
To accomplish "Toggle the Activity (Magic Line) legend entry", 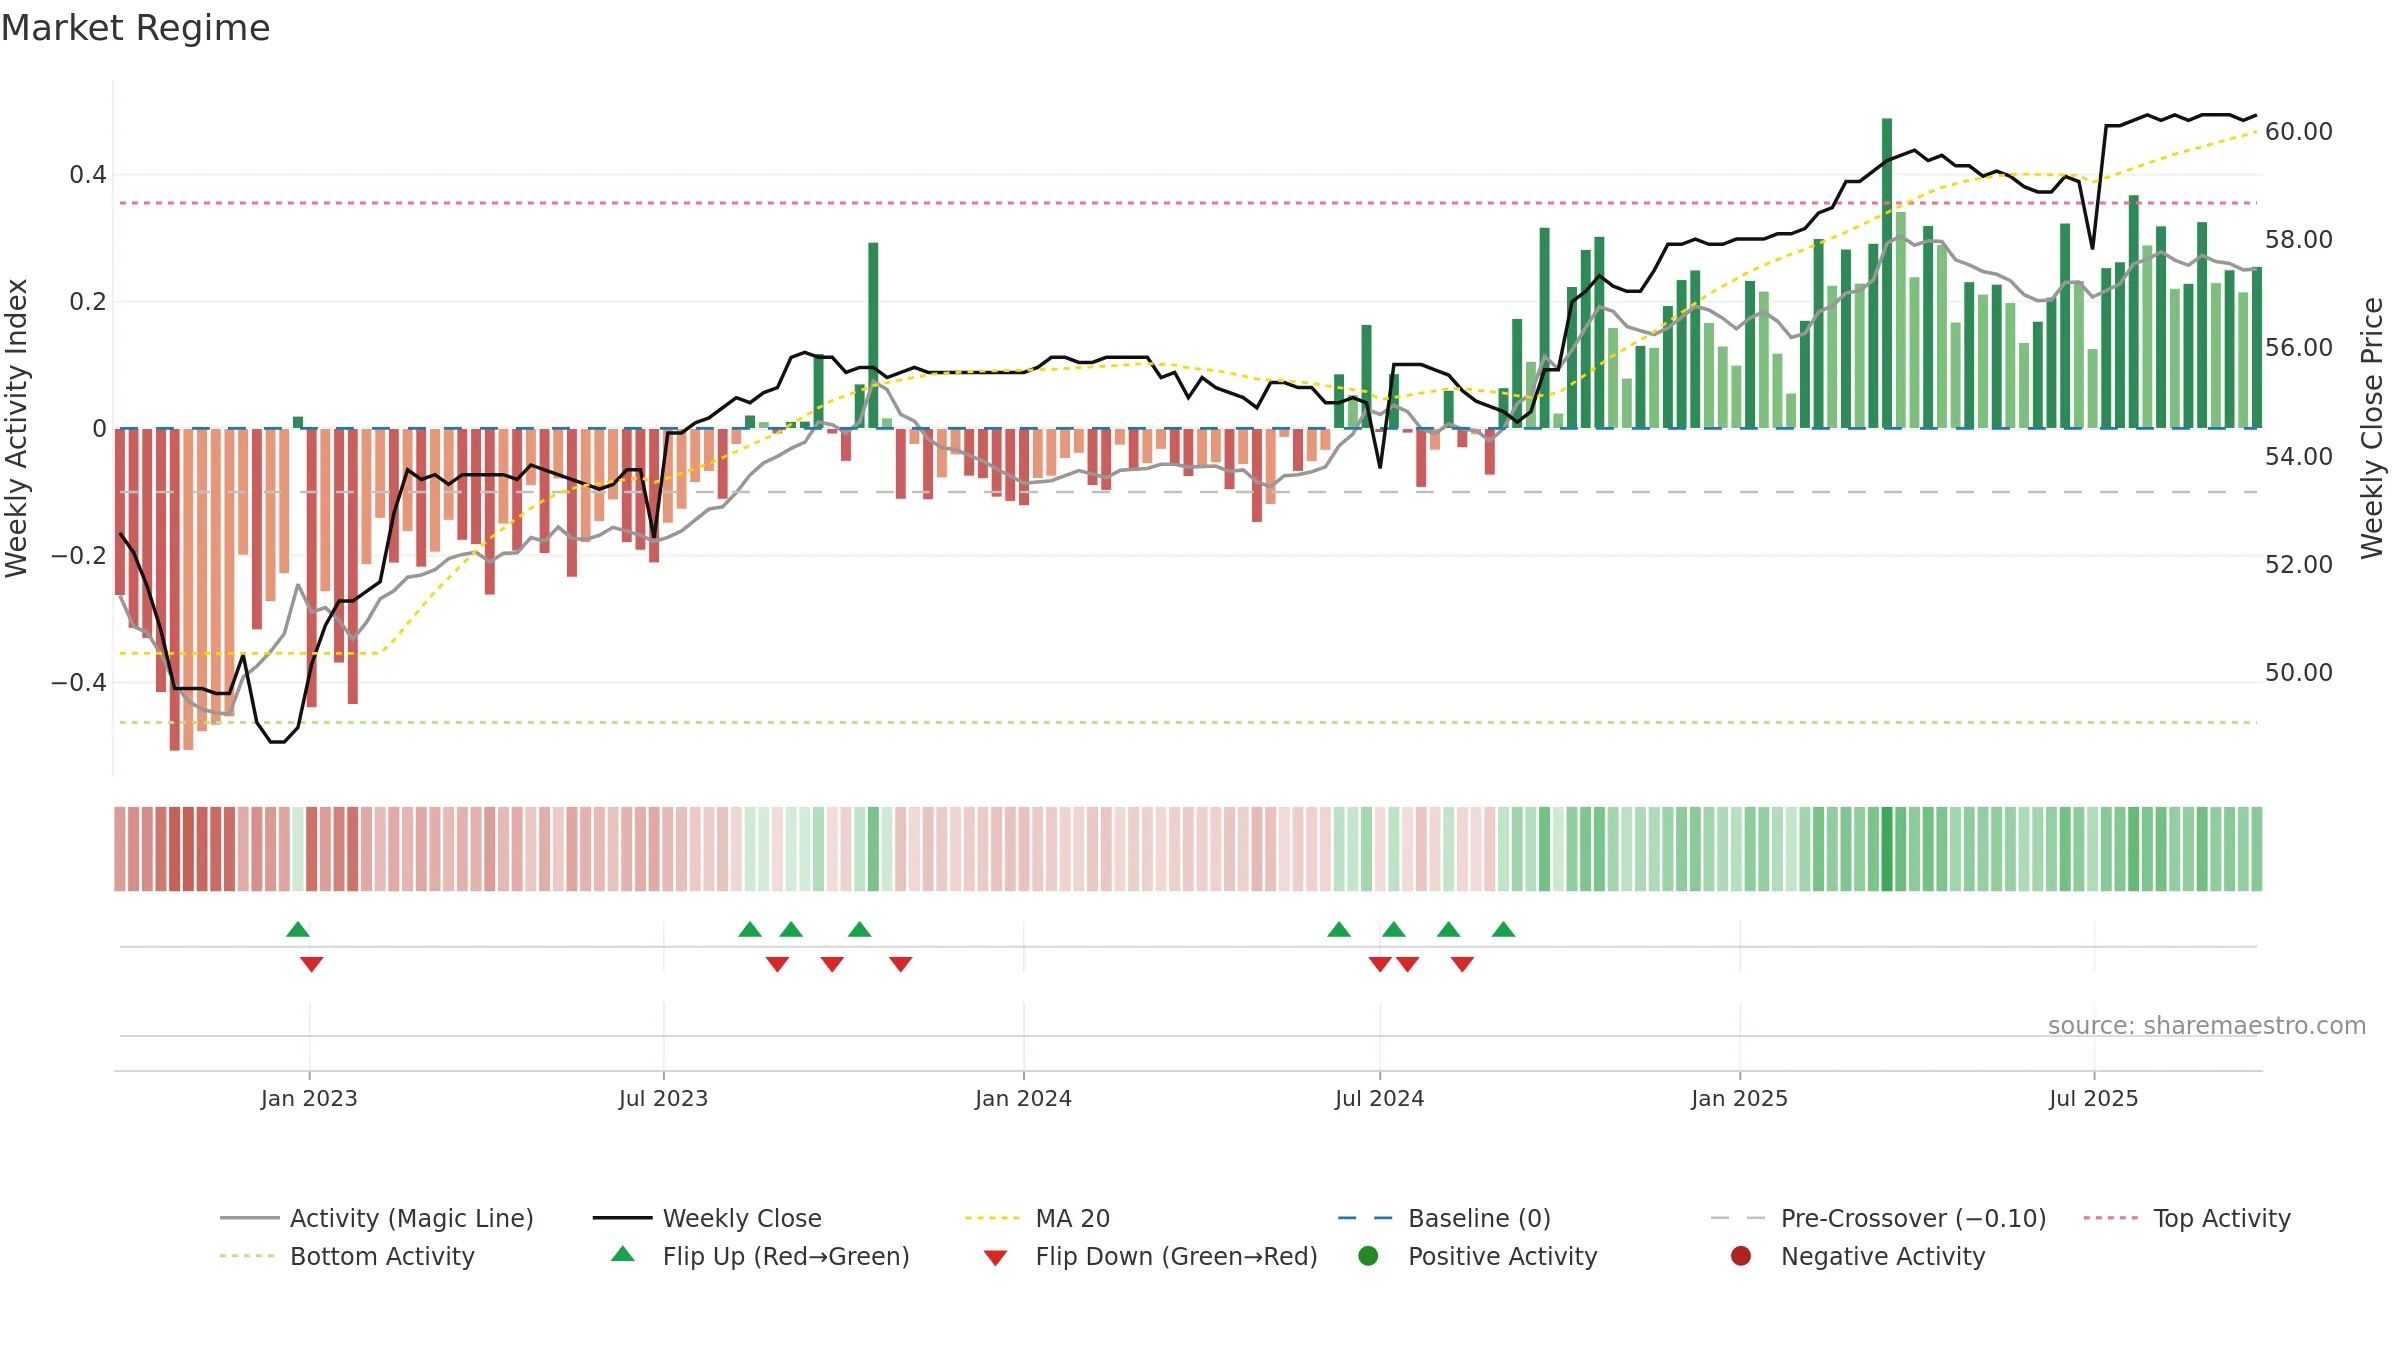I will [377, 1218].
